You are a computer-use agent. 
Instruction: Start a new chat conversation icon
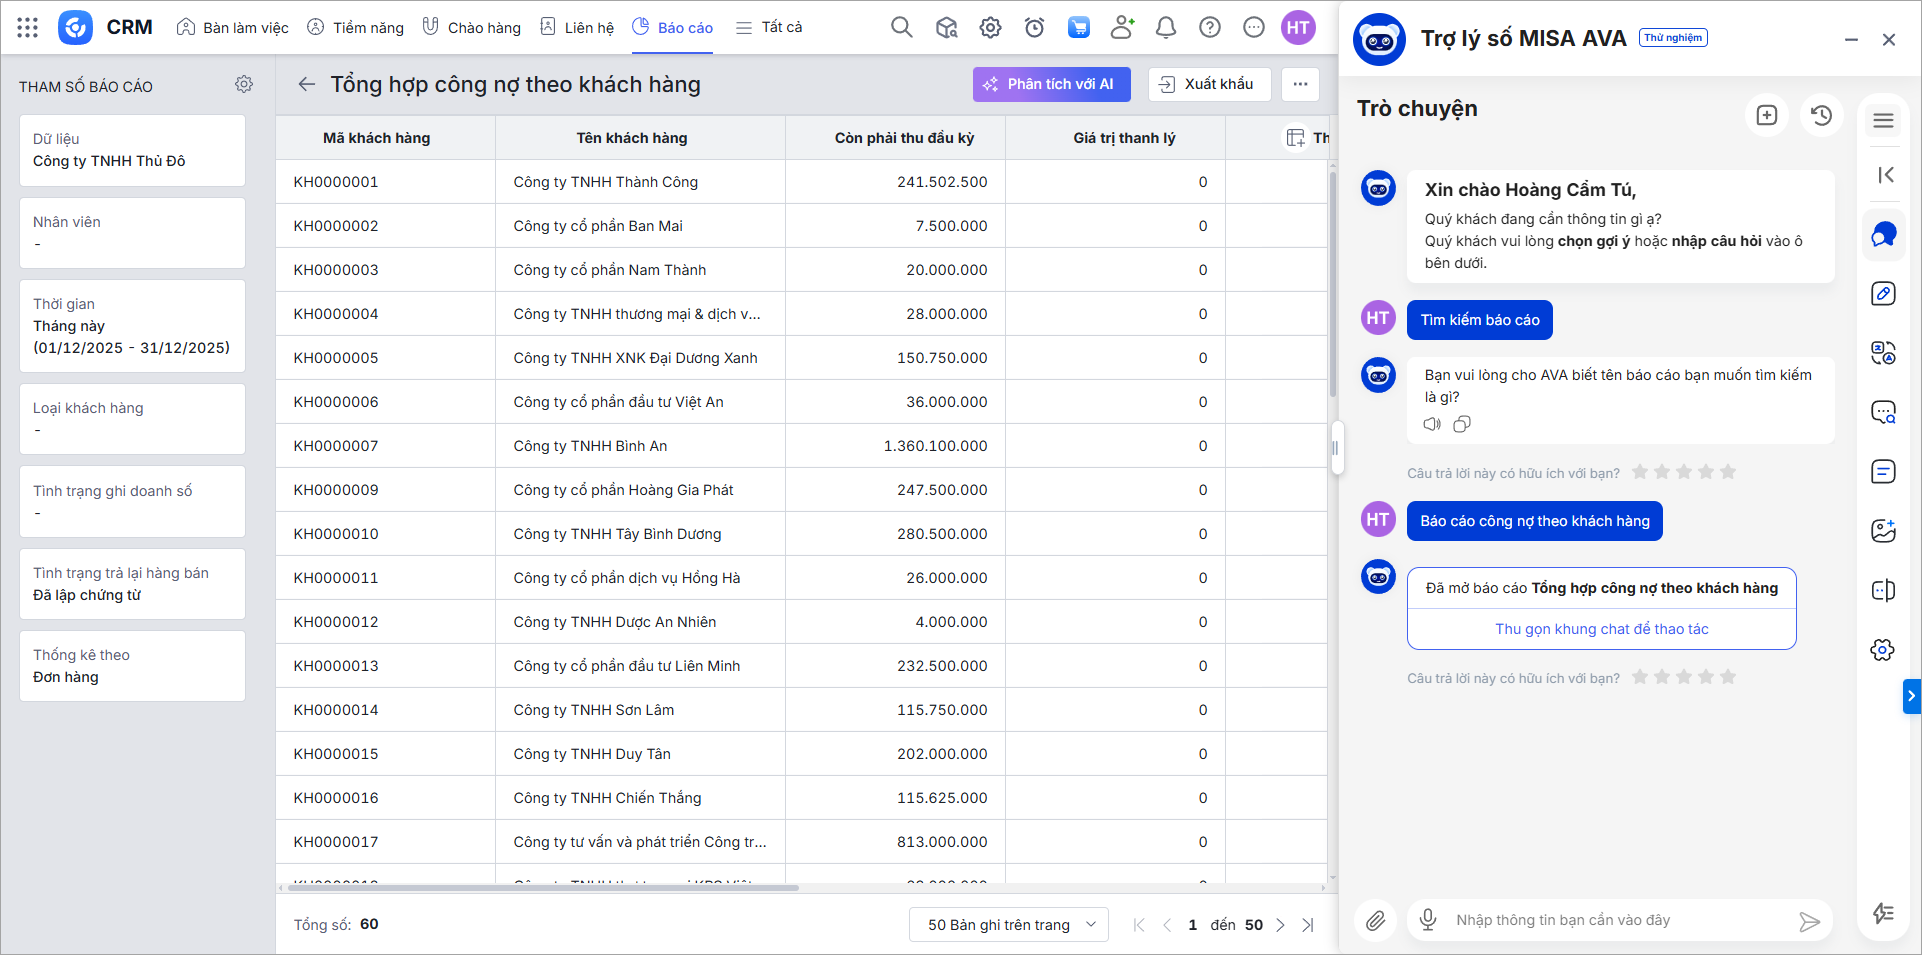click(x=1766, y=116)
